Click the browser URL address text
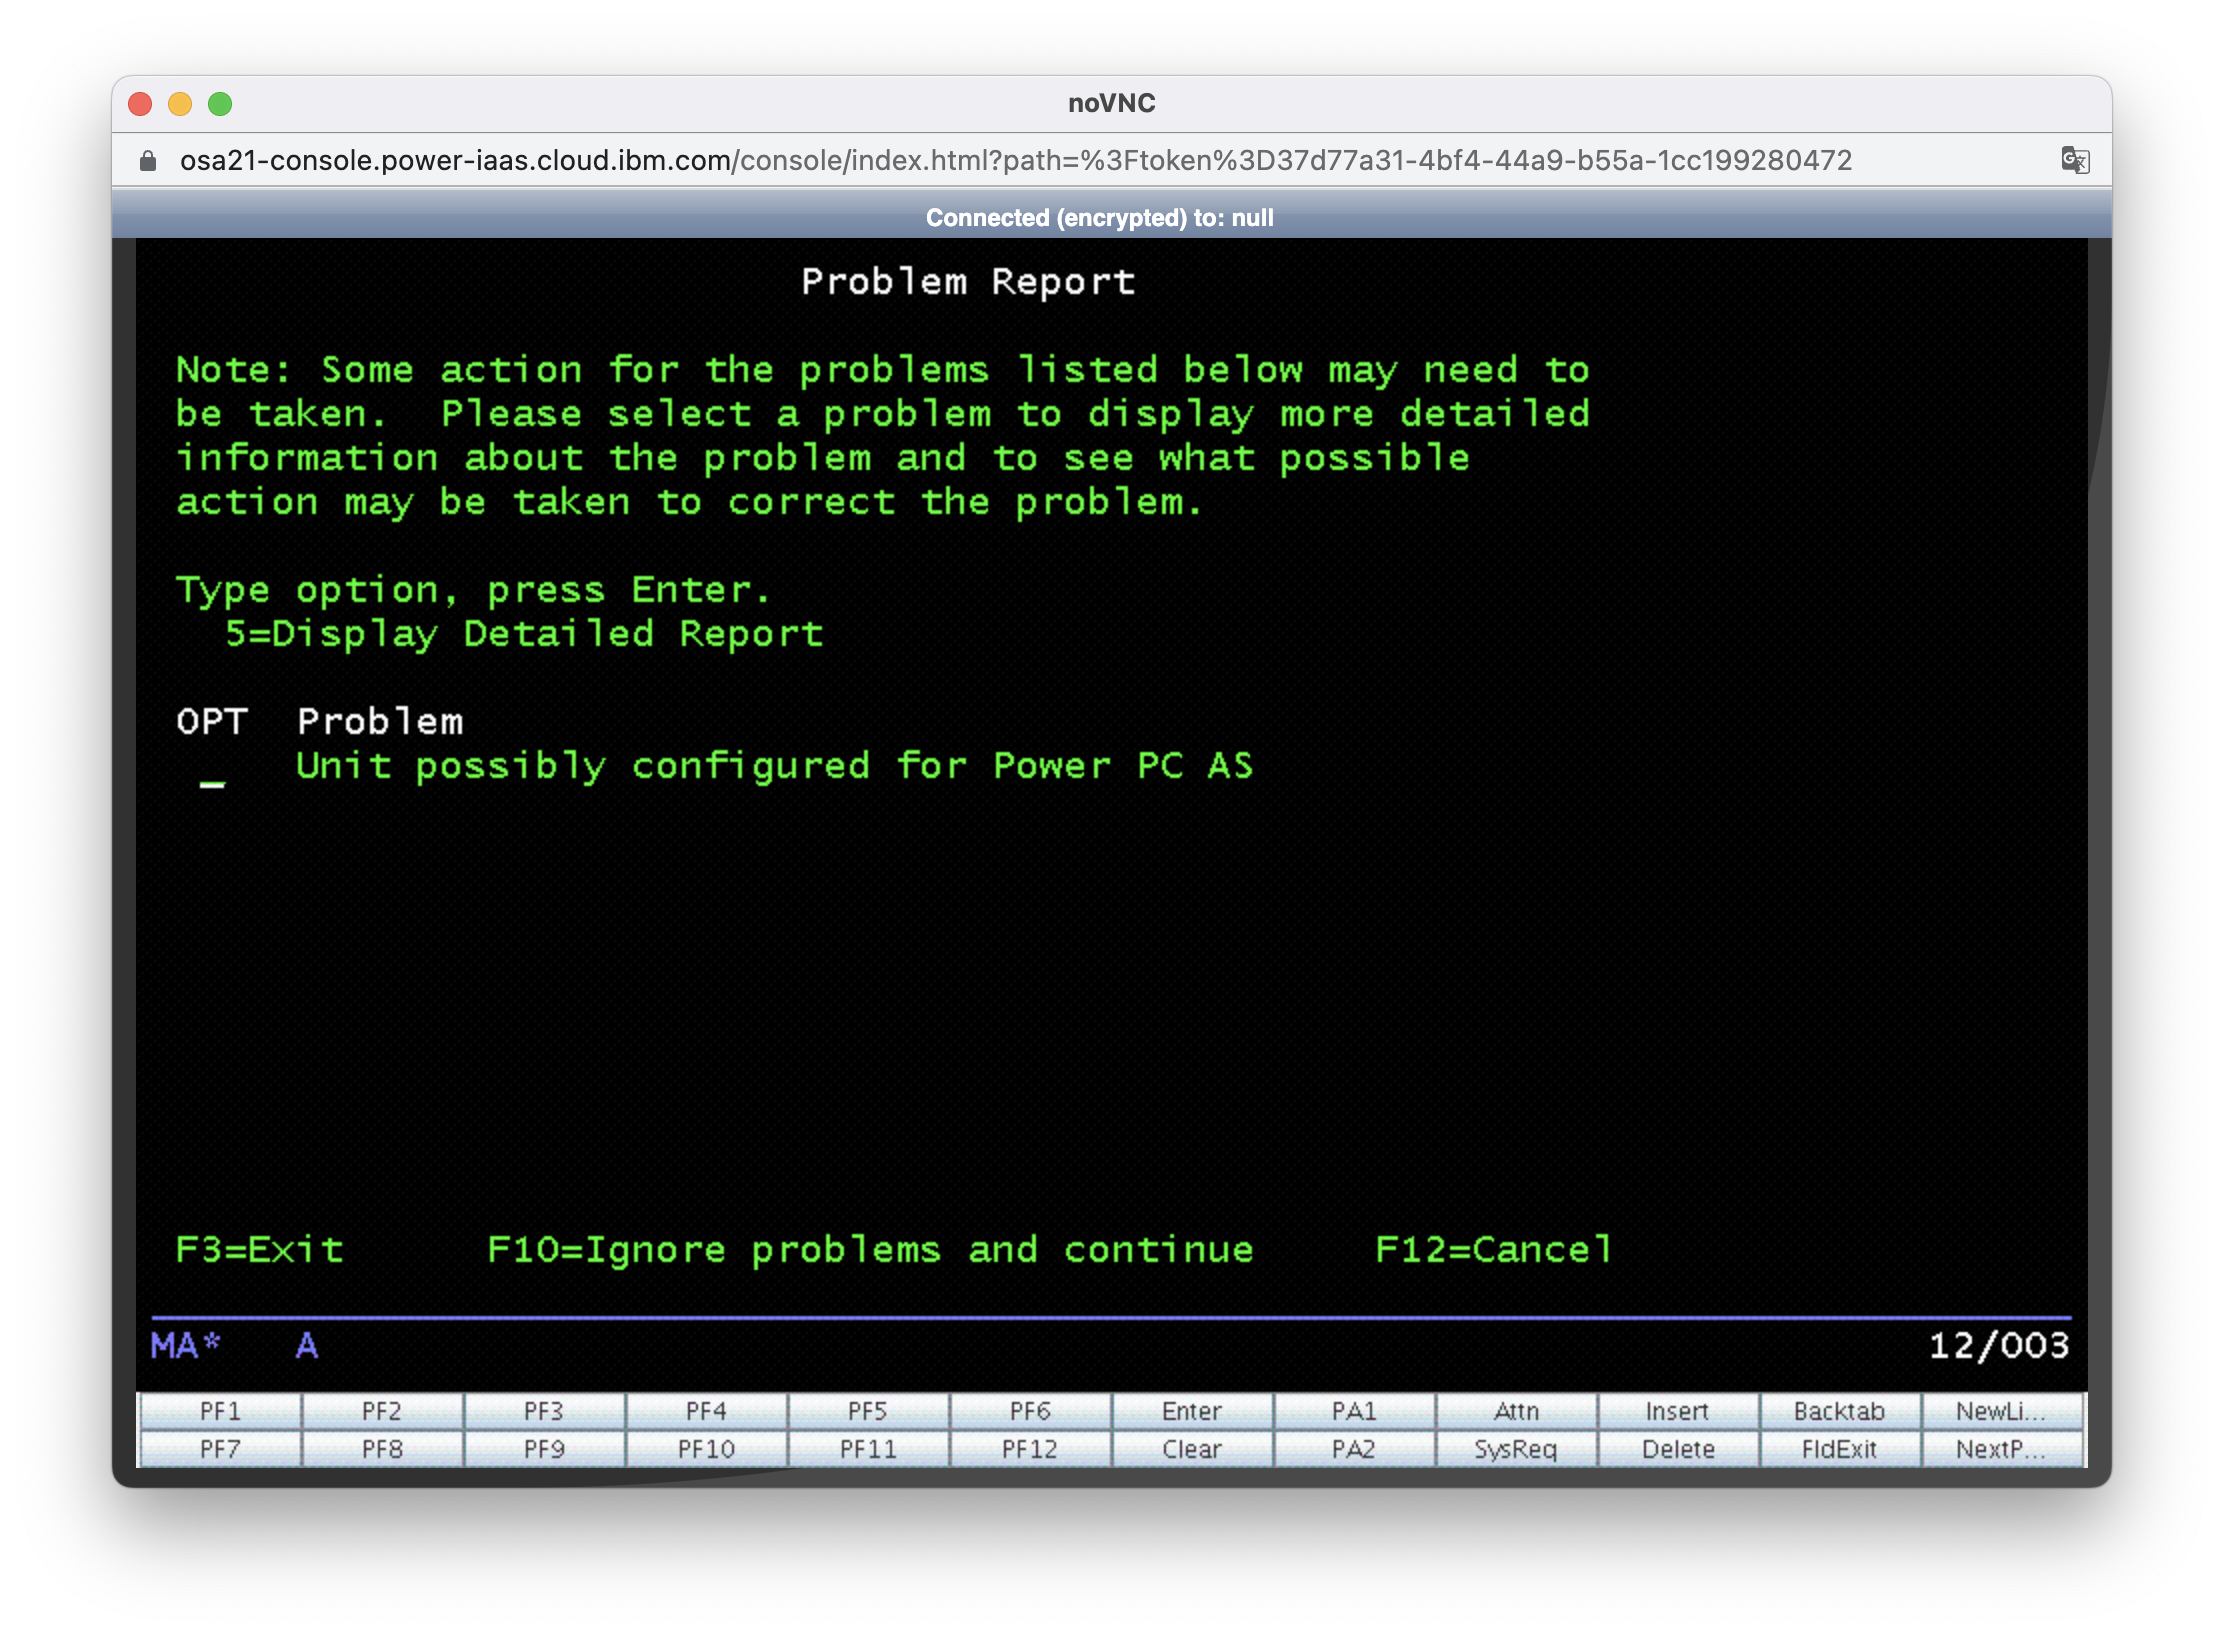The width and height of the screenshot is (2224, 1636). coord(1015,161)
